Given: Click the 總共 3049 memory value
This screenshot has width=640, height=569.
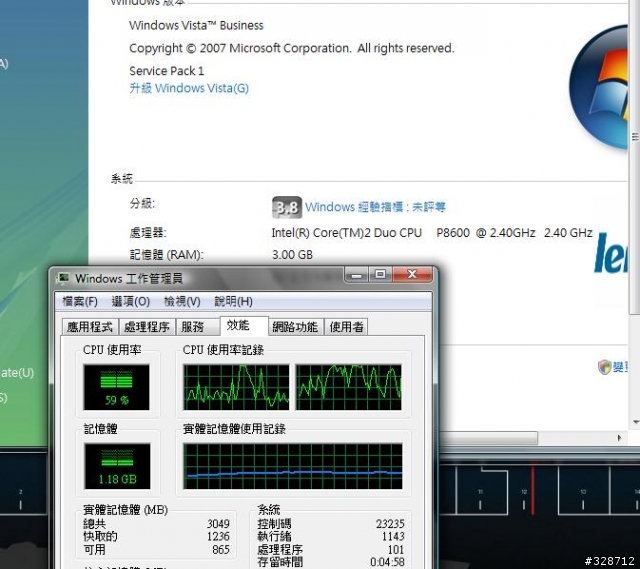Looking at the screenshot, I should [x=218, y=523].
